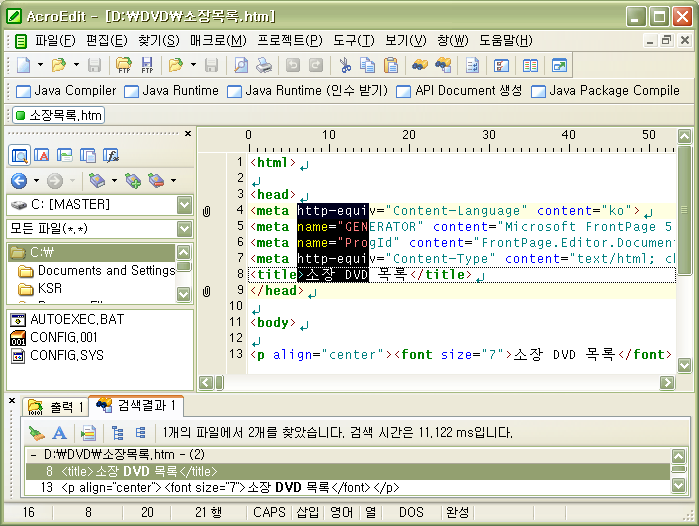Click the Open folder toolbar icon
The image size is (699, 526).
pyautogui.click(x=58, y=66)
